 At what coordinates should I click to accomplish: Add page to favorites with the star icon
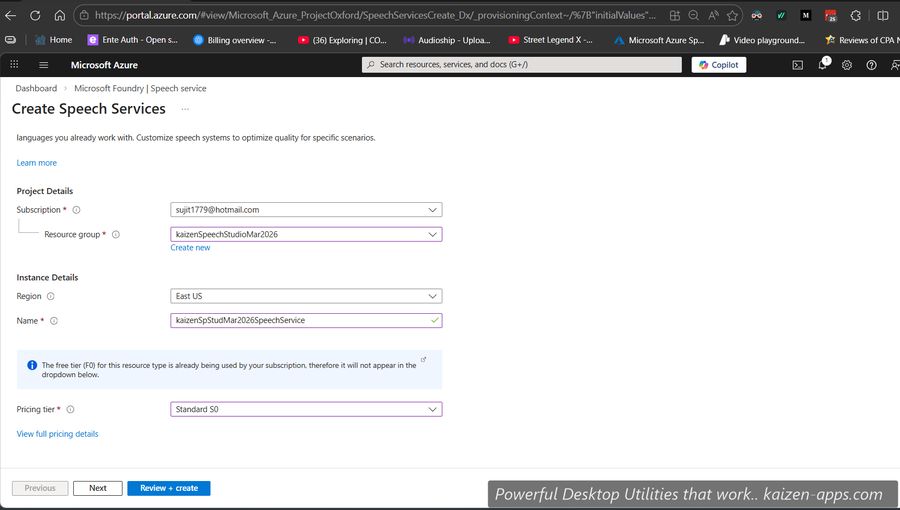[x=732, y=15]
